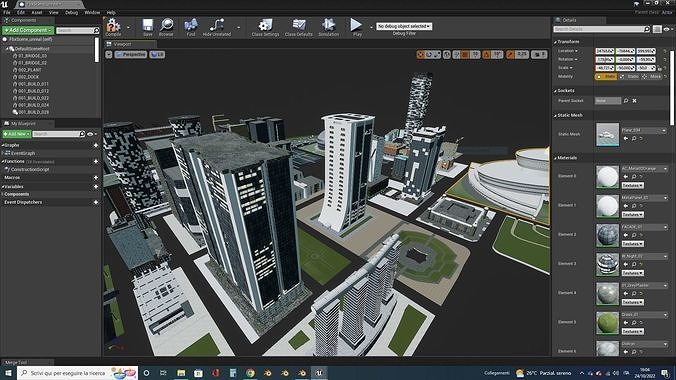Set Mobility to Movable

[652, 76]
